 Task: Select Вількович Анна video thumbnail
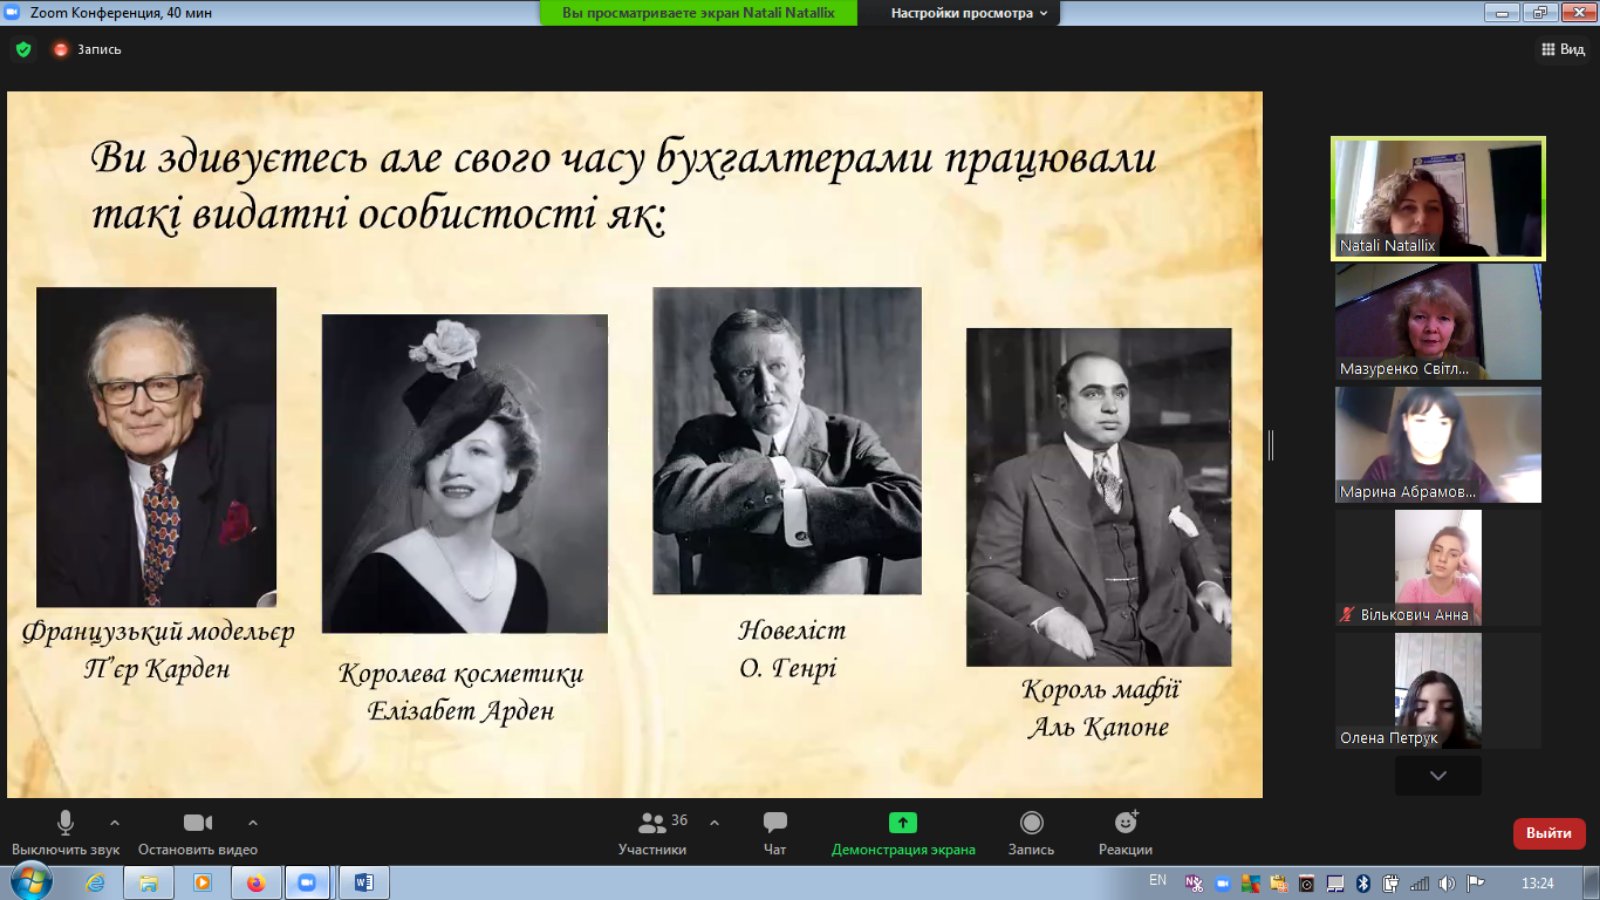coord(1438,568)
